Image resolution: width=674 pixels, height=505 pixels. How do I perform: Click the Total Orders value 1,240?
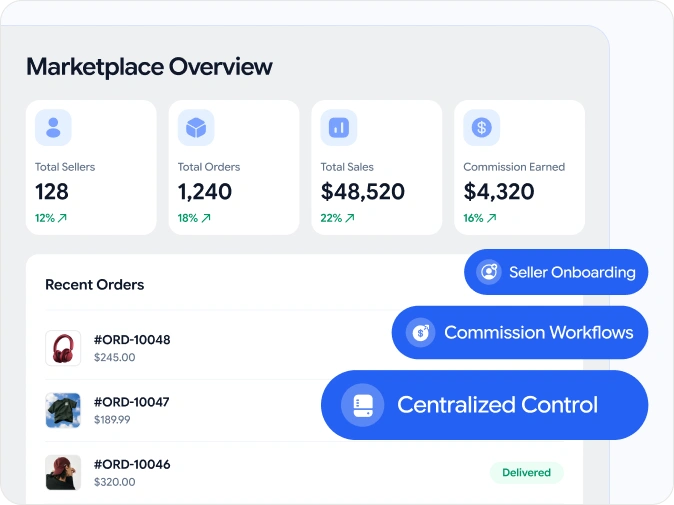205,192
